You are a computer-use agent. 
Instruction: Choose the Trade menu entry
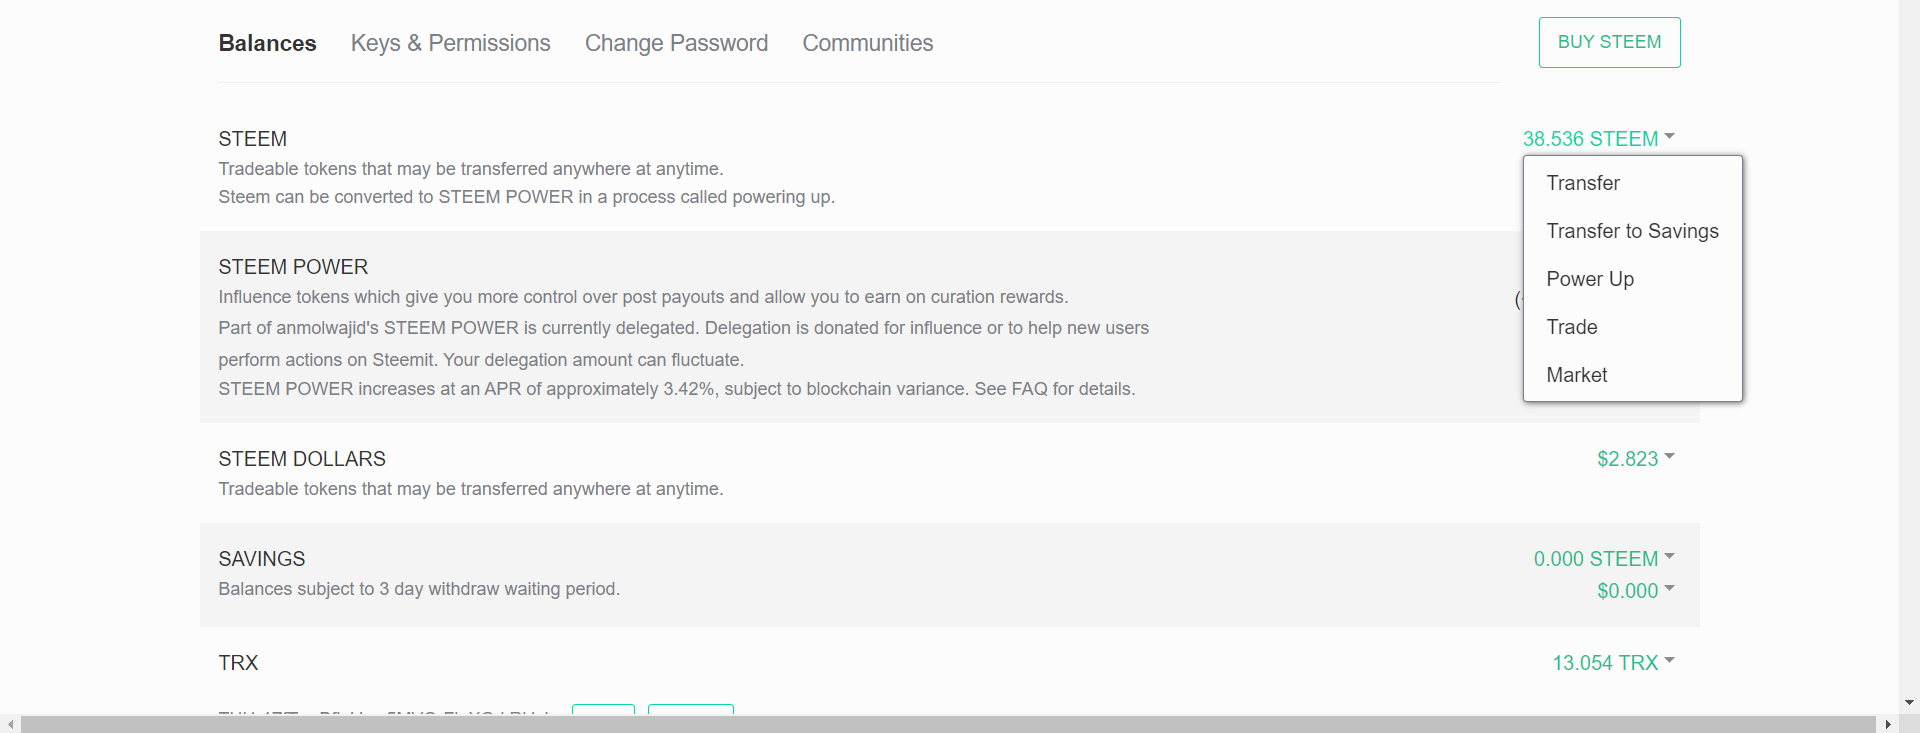(x=1571, y=327)
